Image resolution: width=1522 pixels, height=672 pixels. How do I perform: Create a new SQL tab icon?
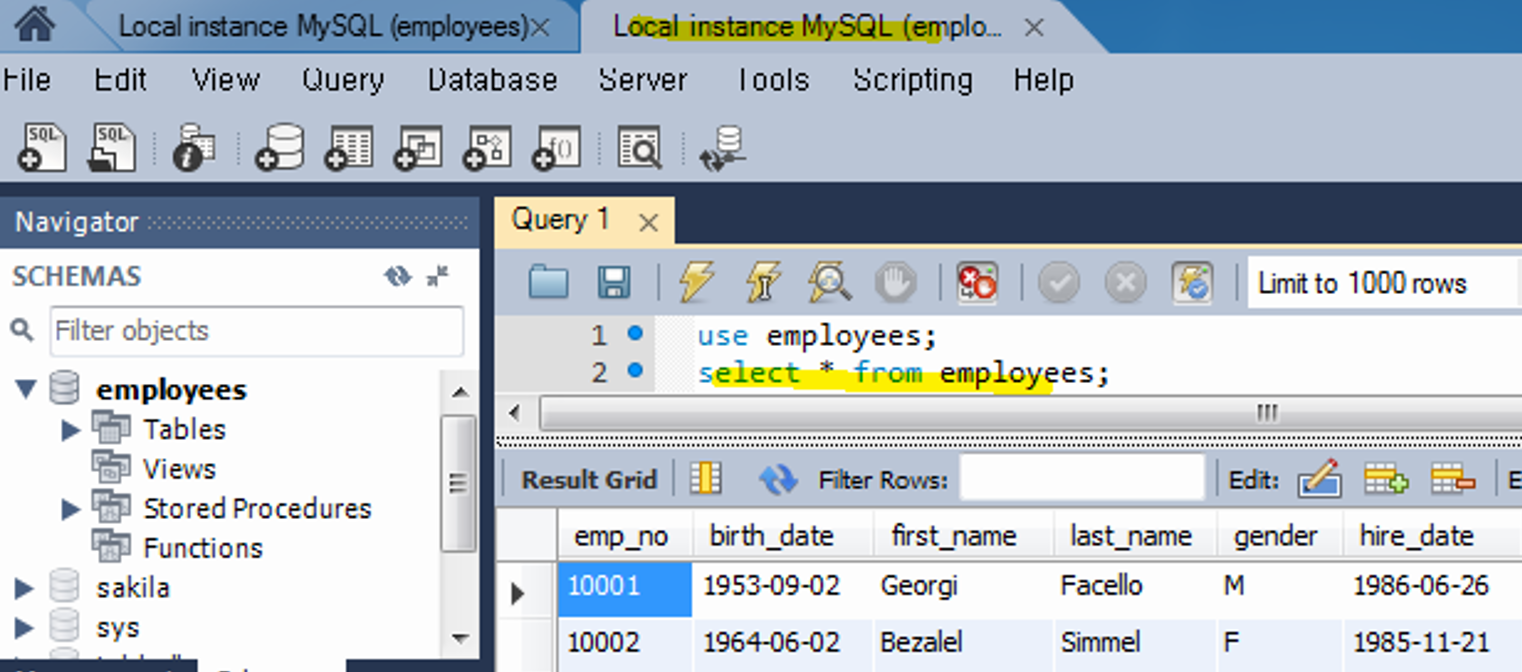pos(41,147)
